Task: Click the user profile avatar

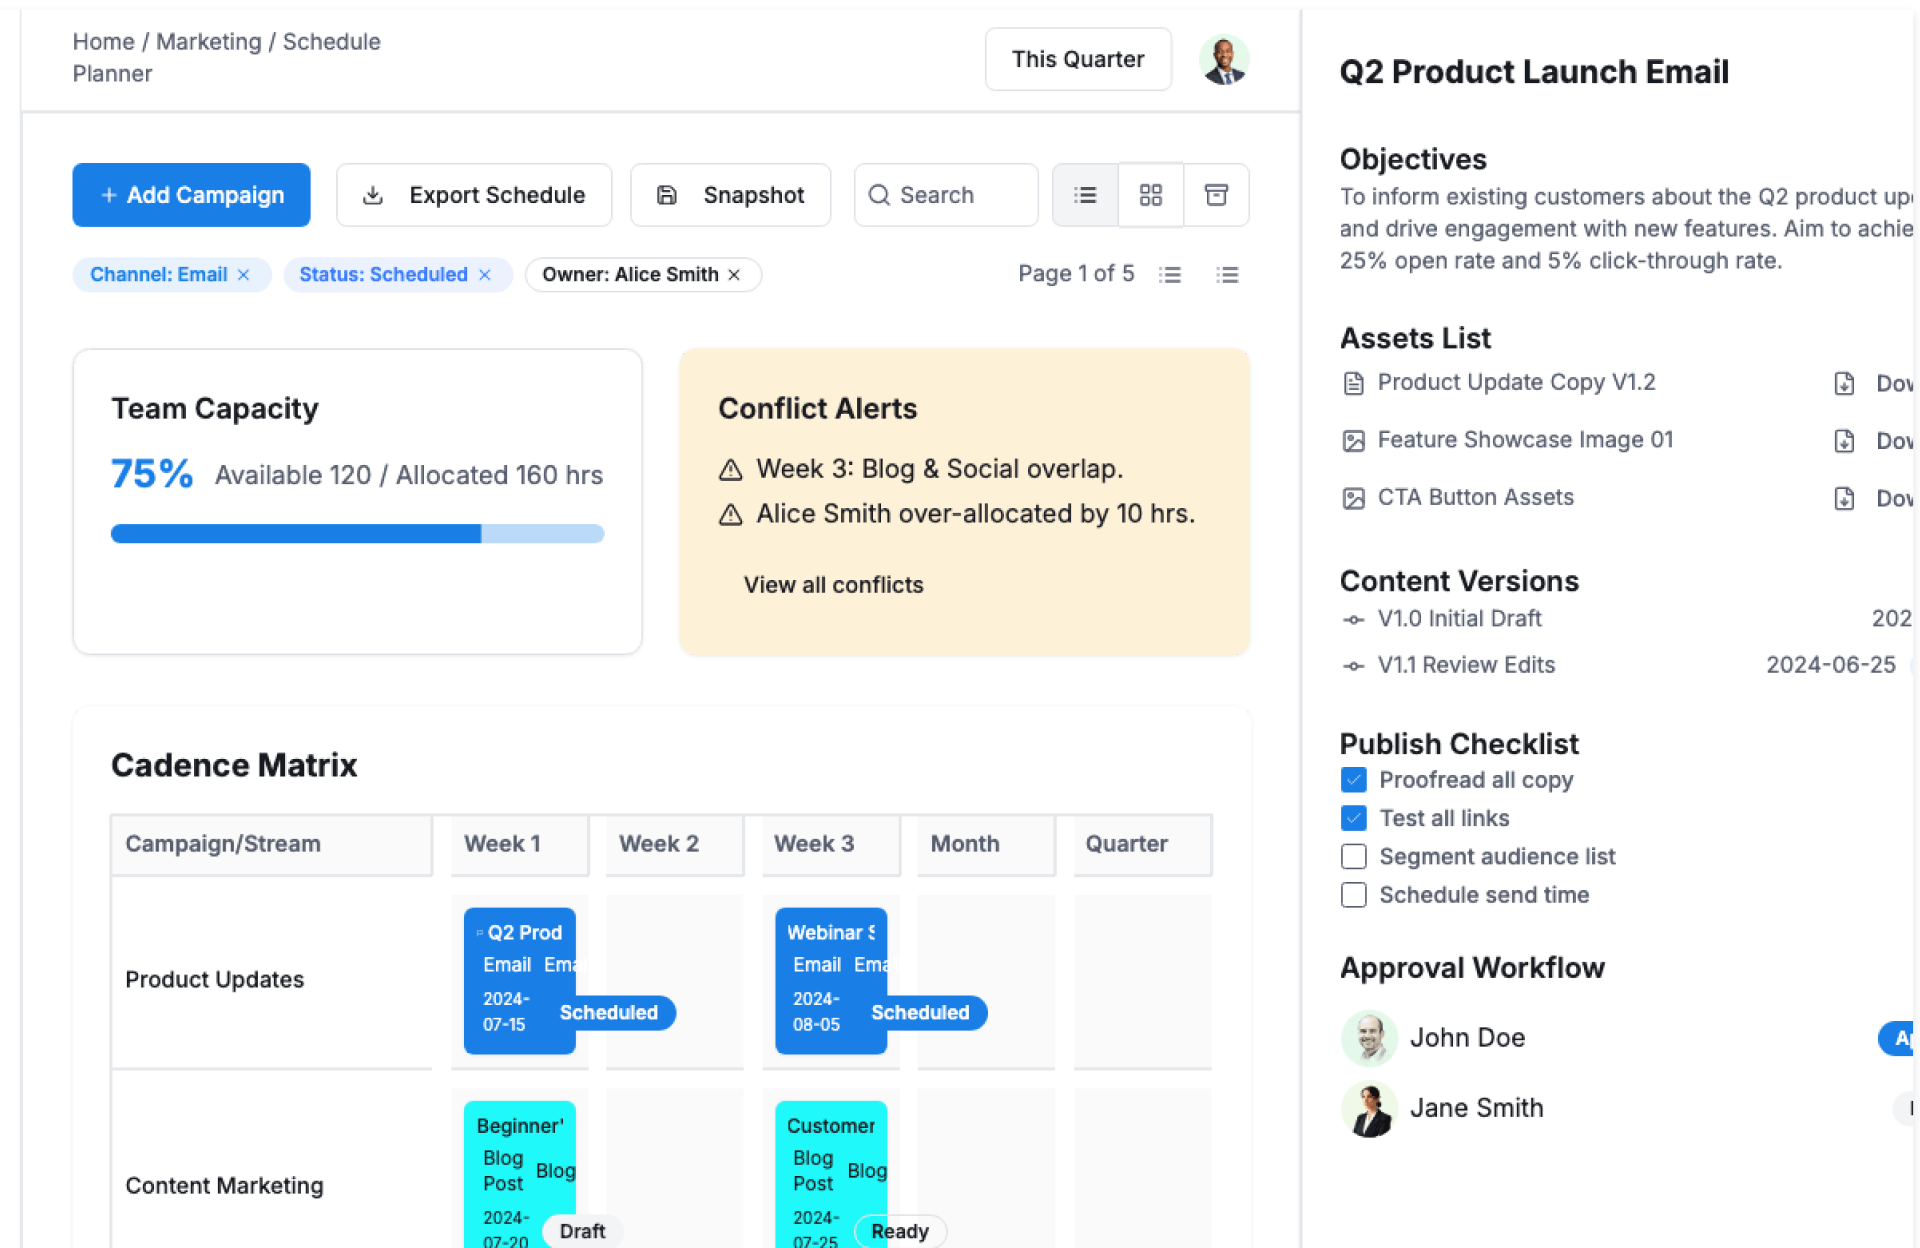Action: pyautogui.click(x=1224, y=60)
